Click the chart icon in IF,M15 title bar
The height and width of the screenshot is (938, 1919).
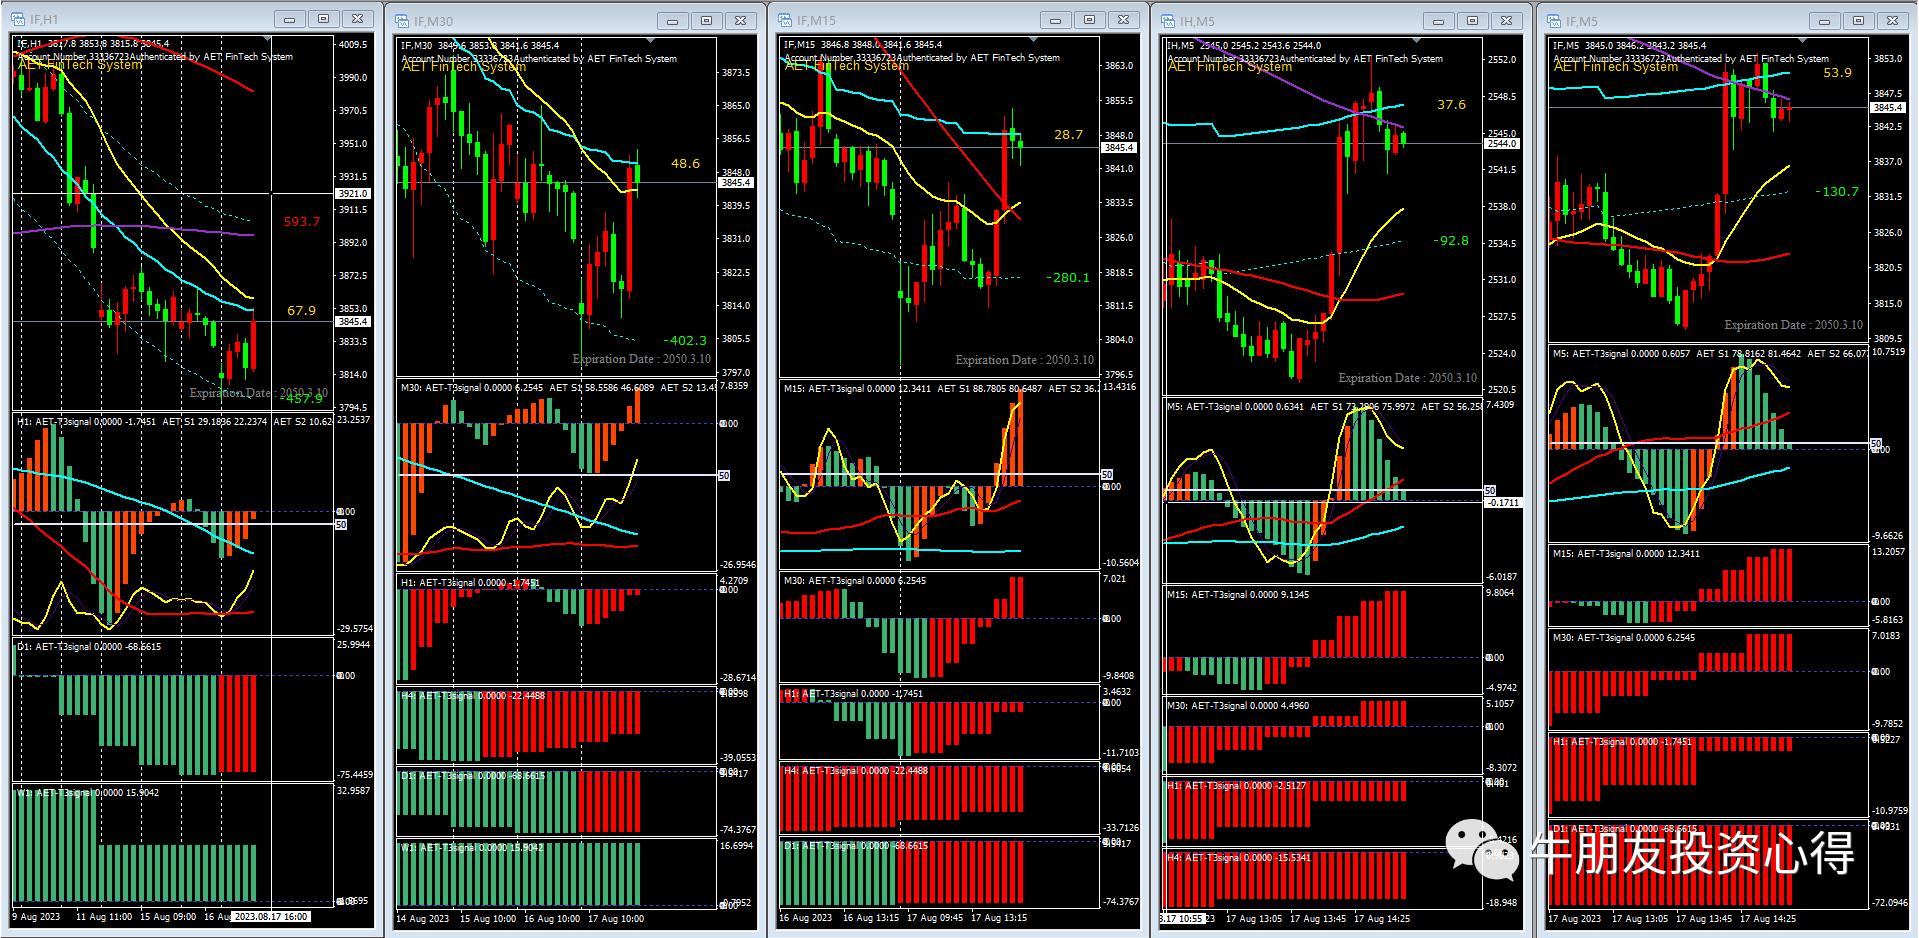point(786,20)
